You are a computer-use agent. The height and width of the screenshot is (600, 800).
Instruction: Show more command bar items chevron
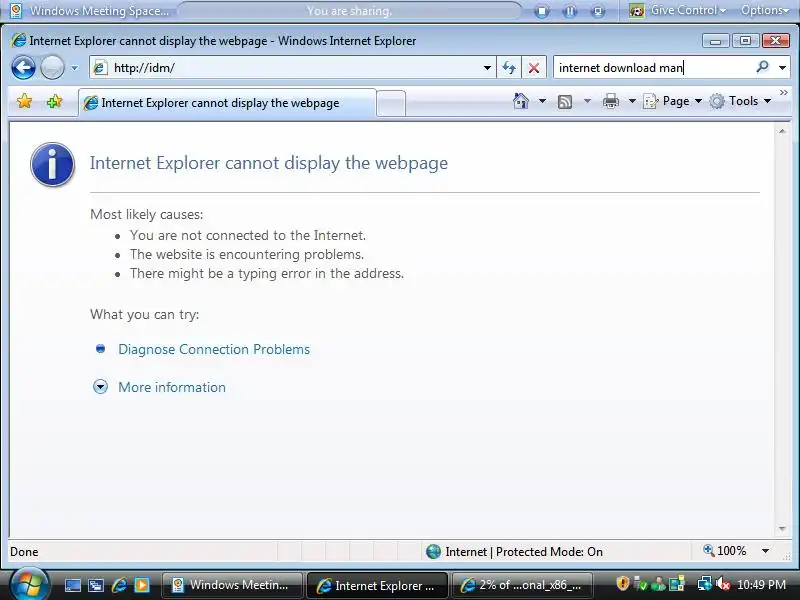click(x=784, y=92)
